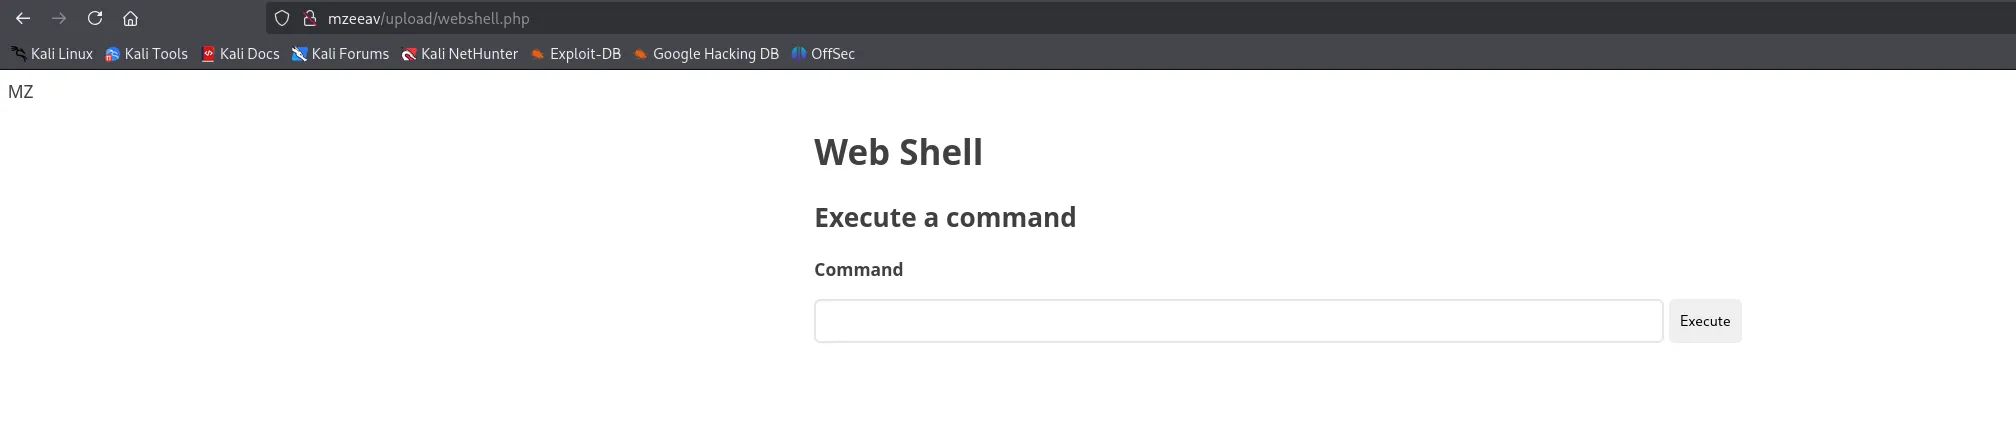Click the Command field label

pyautogui.click(x=858, y=269)
